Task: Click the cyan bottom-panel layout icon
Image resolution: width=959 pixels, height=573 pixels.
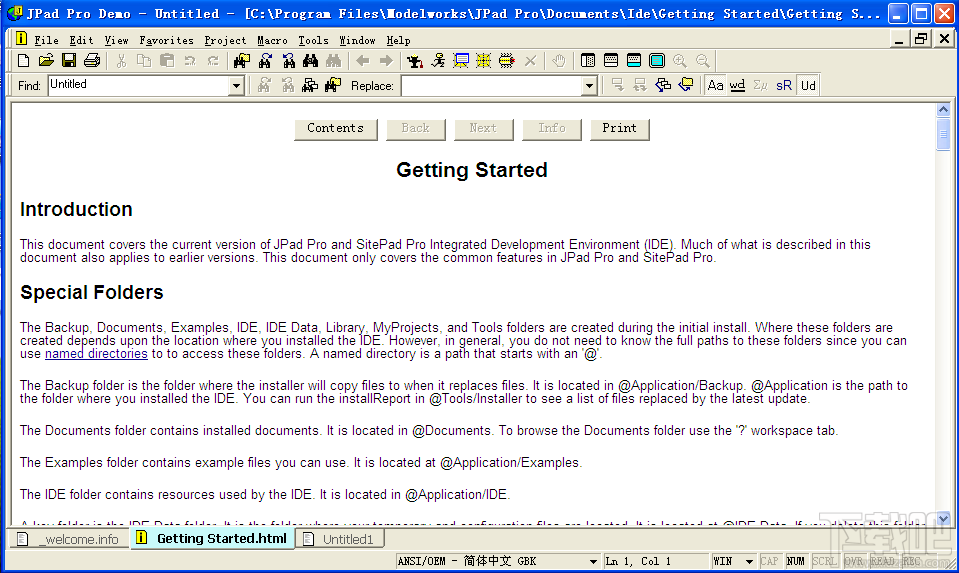Action: [634, 61]
